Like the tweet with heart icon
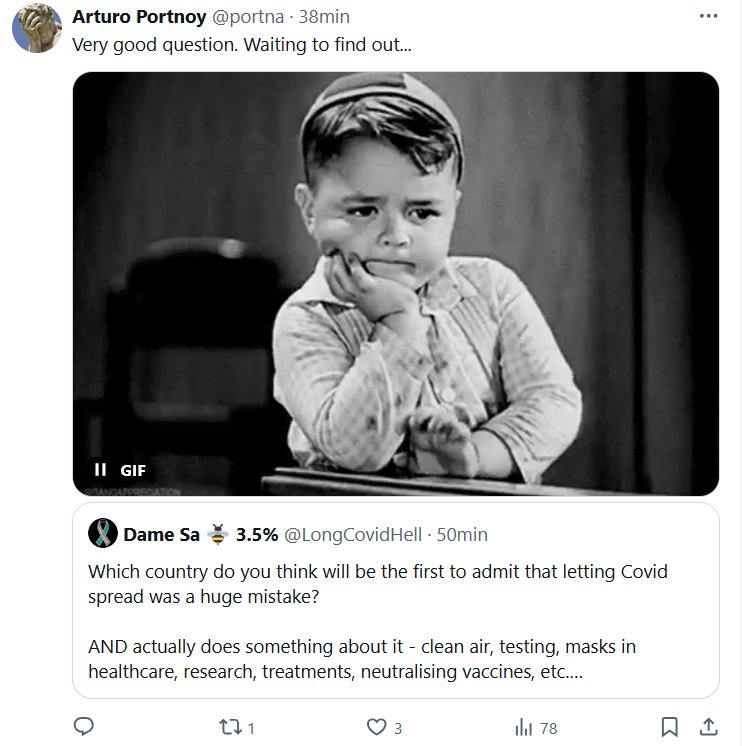Screen dimensions: 742x746 point(376,727)
